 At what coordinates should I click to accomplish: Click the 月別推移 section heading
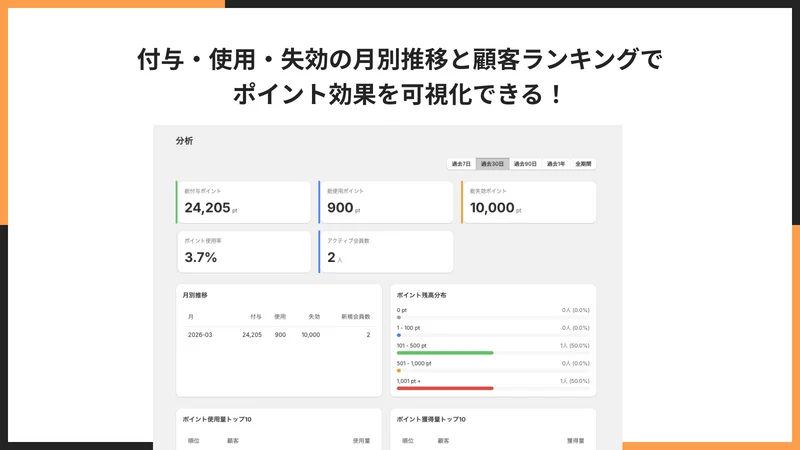tap(195, 295)
